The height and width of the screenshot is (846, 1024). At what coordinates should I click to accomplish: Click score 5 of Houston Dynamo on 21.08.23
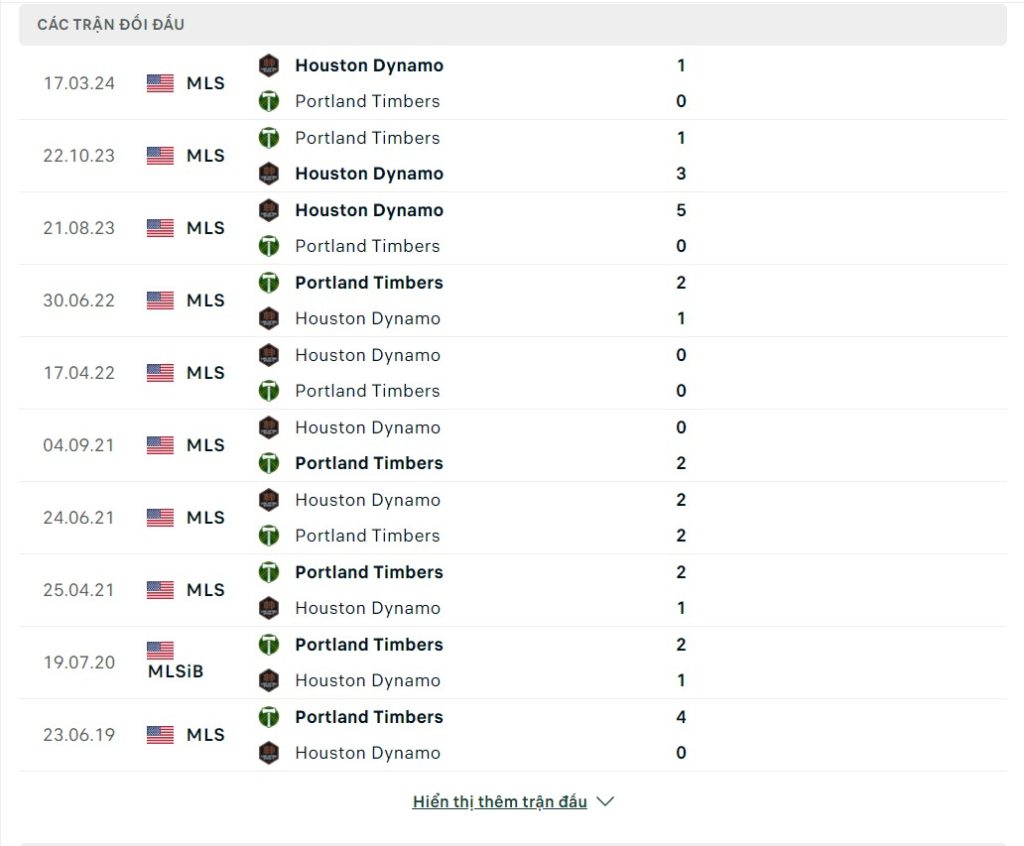tap(681, 210)
